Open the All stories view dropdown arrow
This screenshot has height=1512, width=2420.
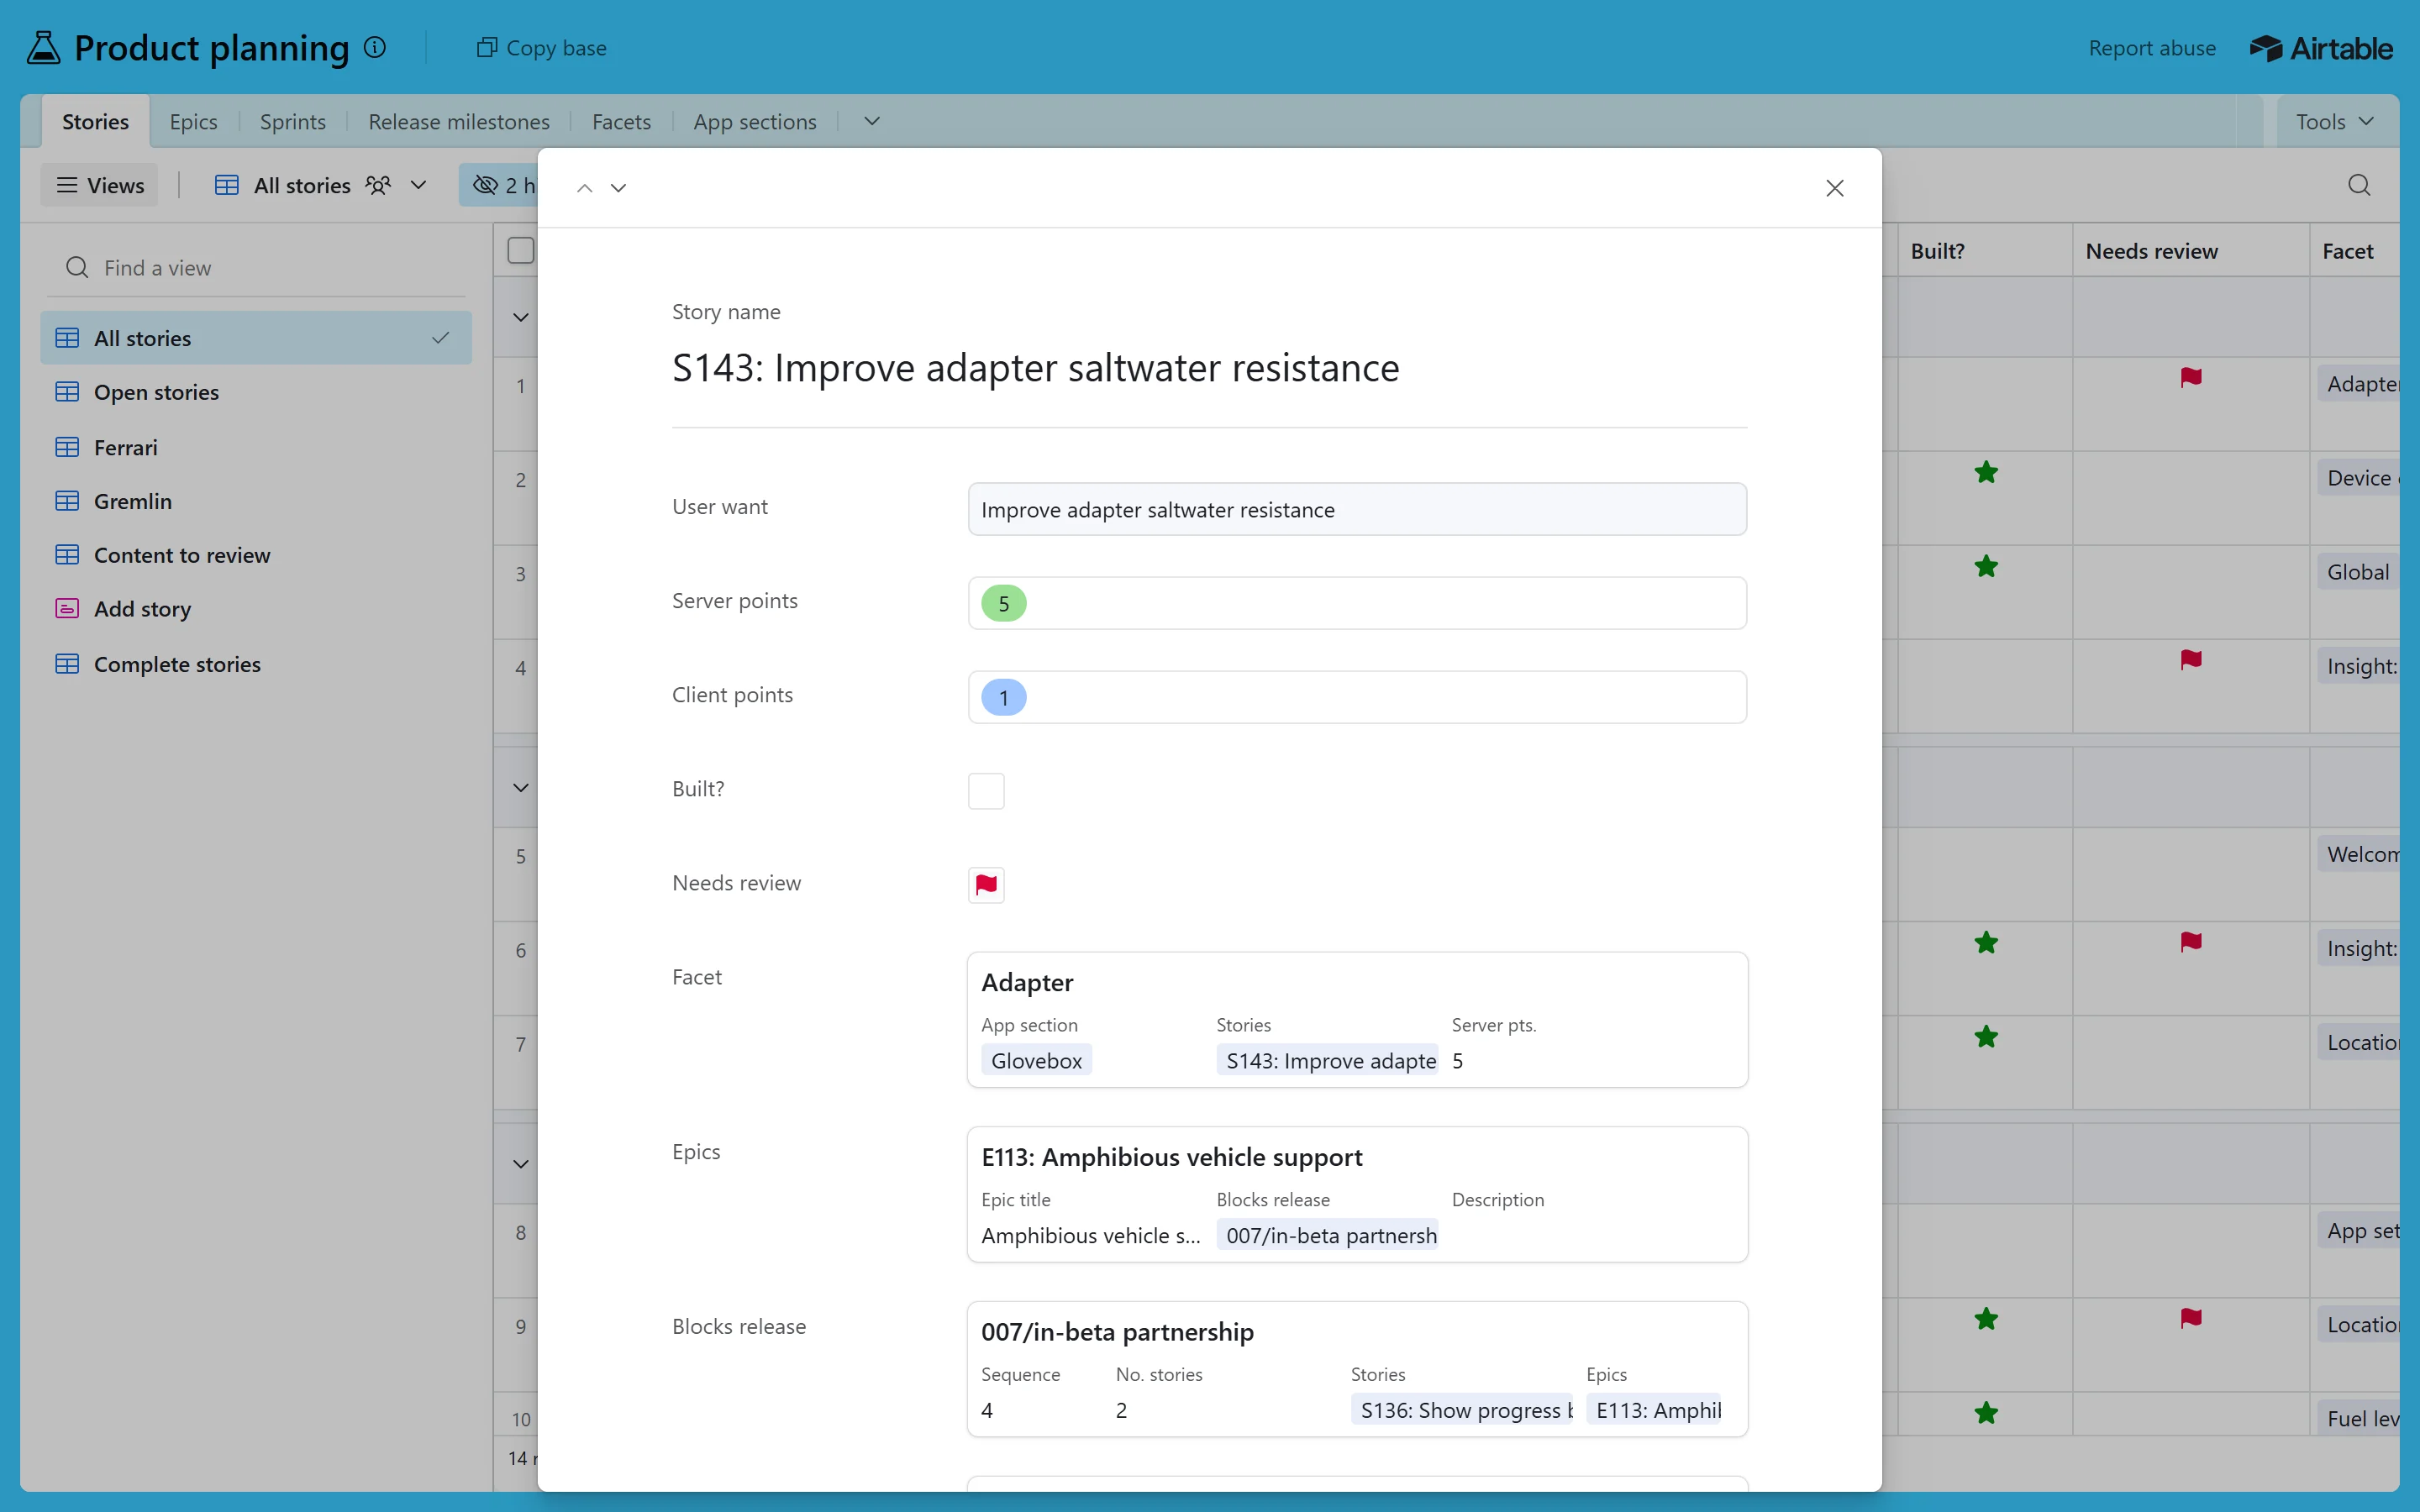pos(419,185)
